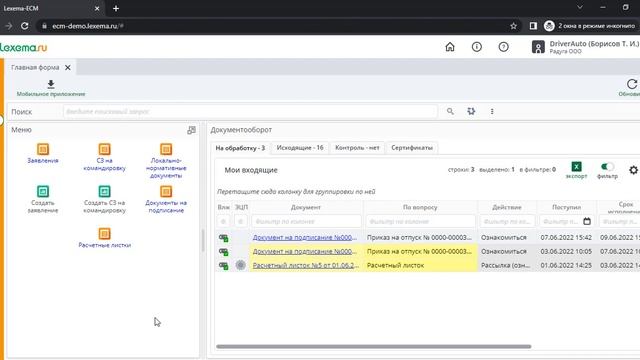
Task: Open browser tab search chevron
Action: (x=580, y=7)
